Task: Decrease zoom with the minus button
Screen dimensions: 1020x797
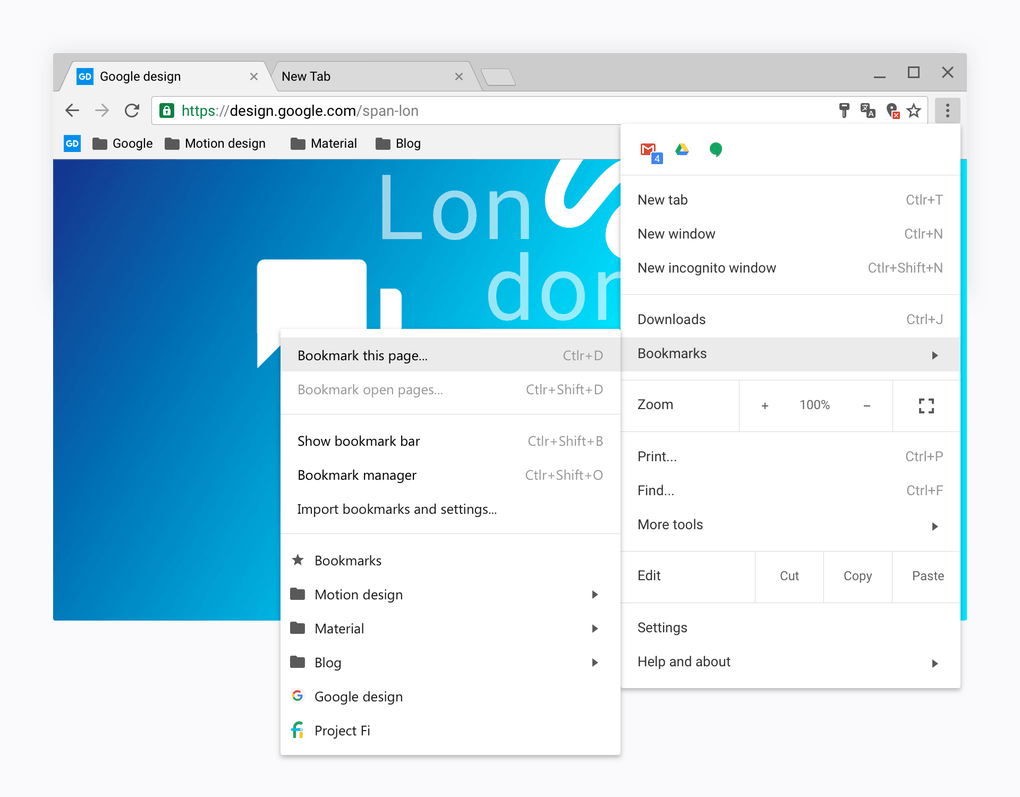Action: click(866, 405)
